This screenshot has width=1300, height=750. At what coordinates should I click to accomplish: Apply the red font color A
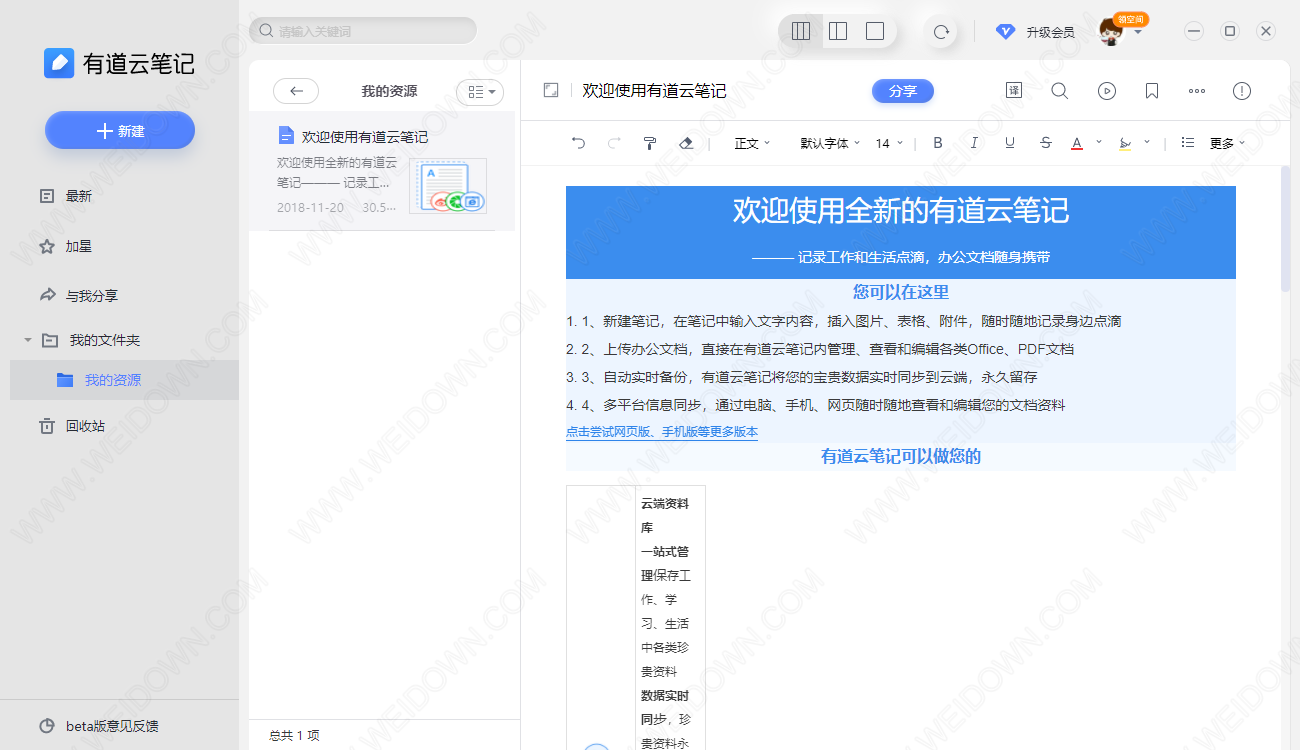(x=1077, y=143)
